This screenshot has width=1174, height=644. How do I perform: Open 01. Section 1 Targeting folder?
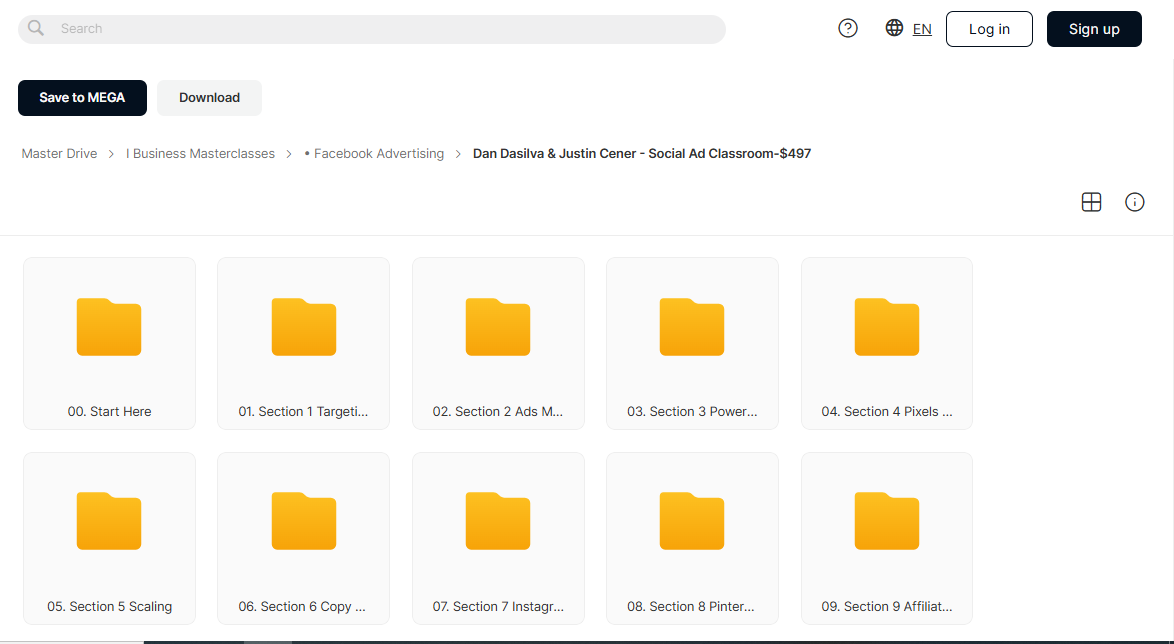(303, 344)
